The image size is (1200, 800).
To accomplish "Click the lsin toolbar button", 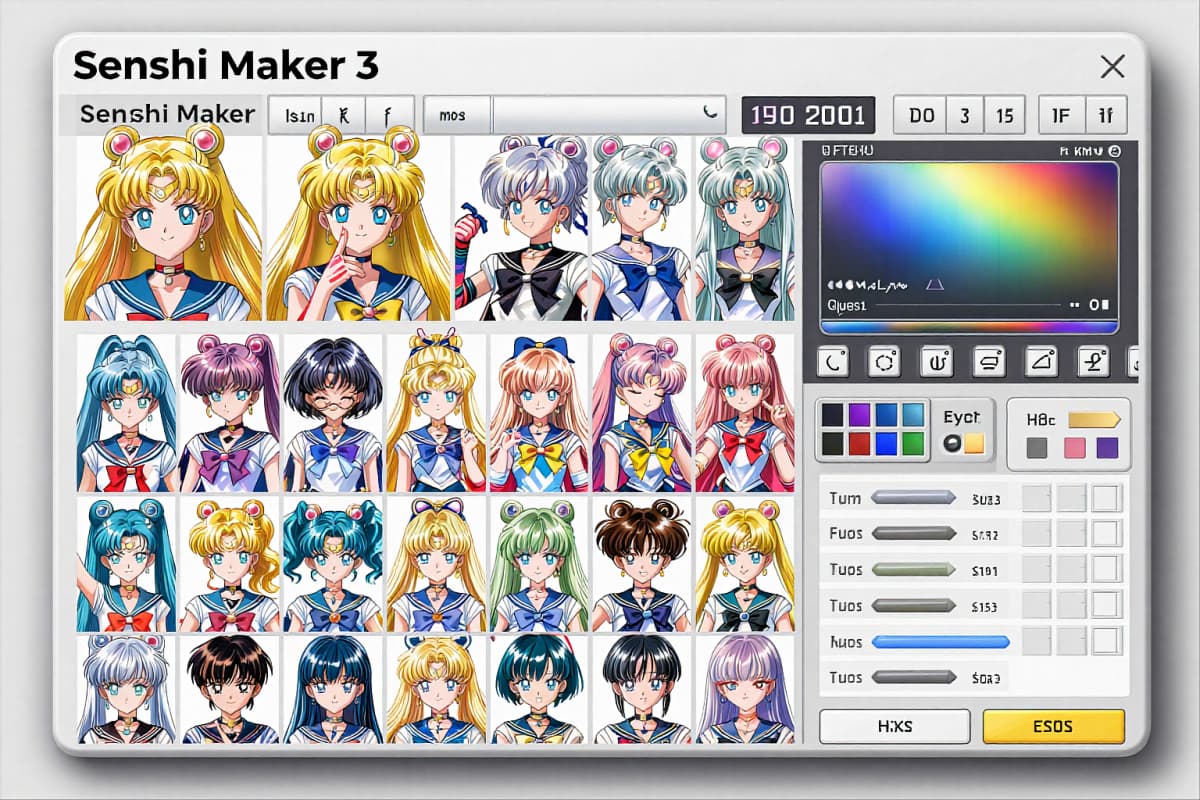I will (298, 115).
